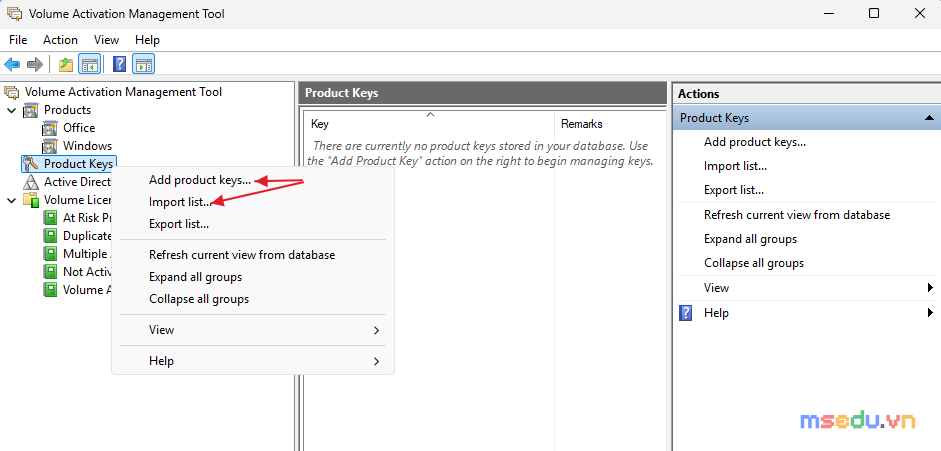The image size is (941, 451).
Task: Click the app icon in the title bar
Action: [14, 13]
